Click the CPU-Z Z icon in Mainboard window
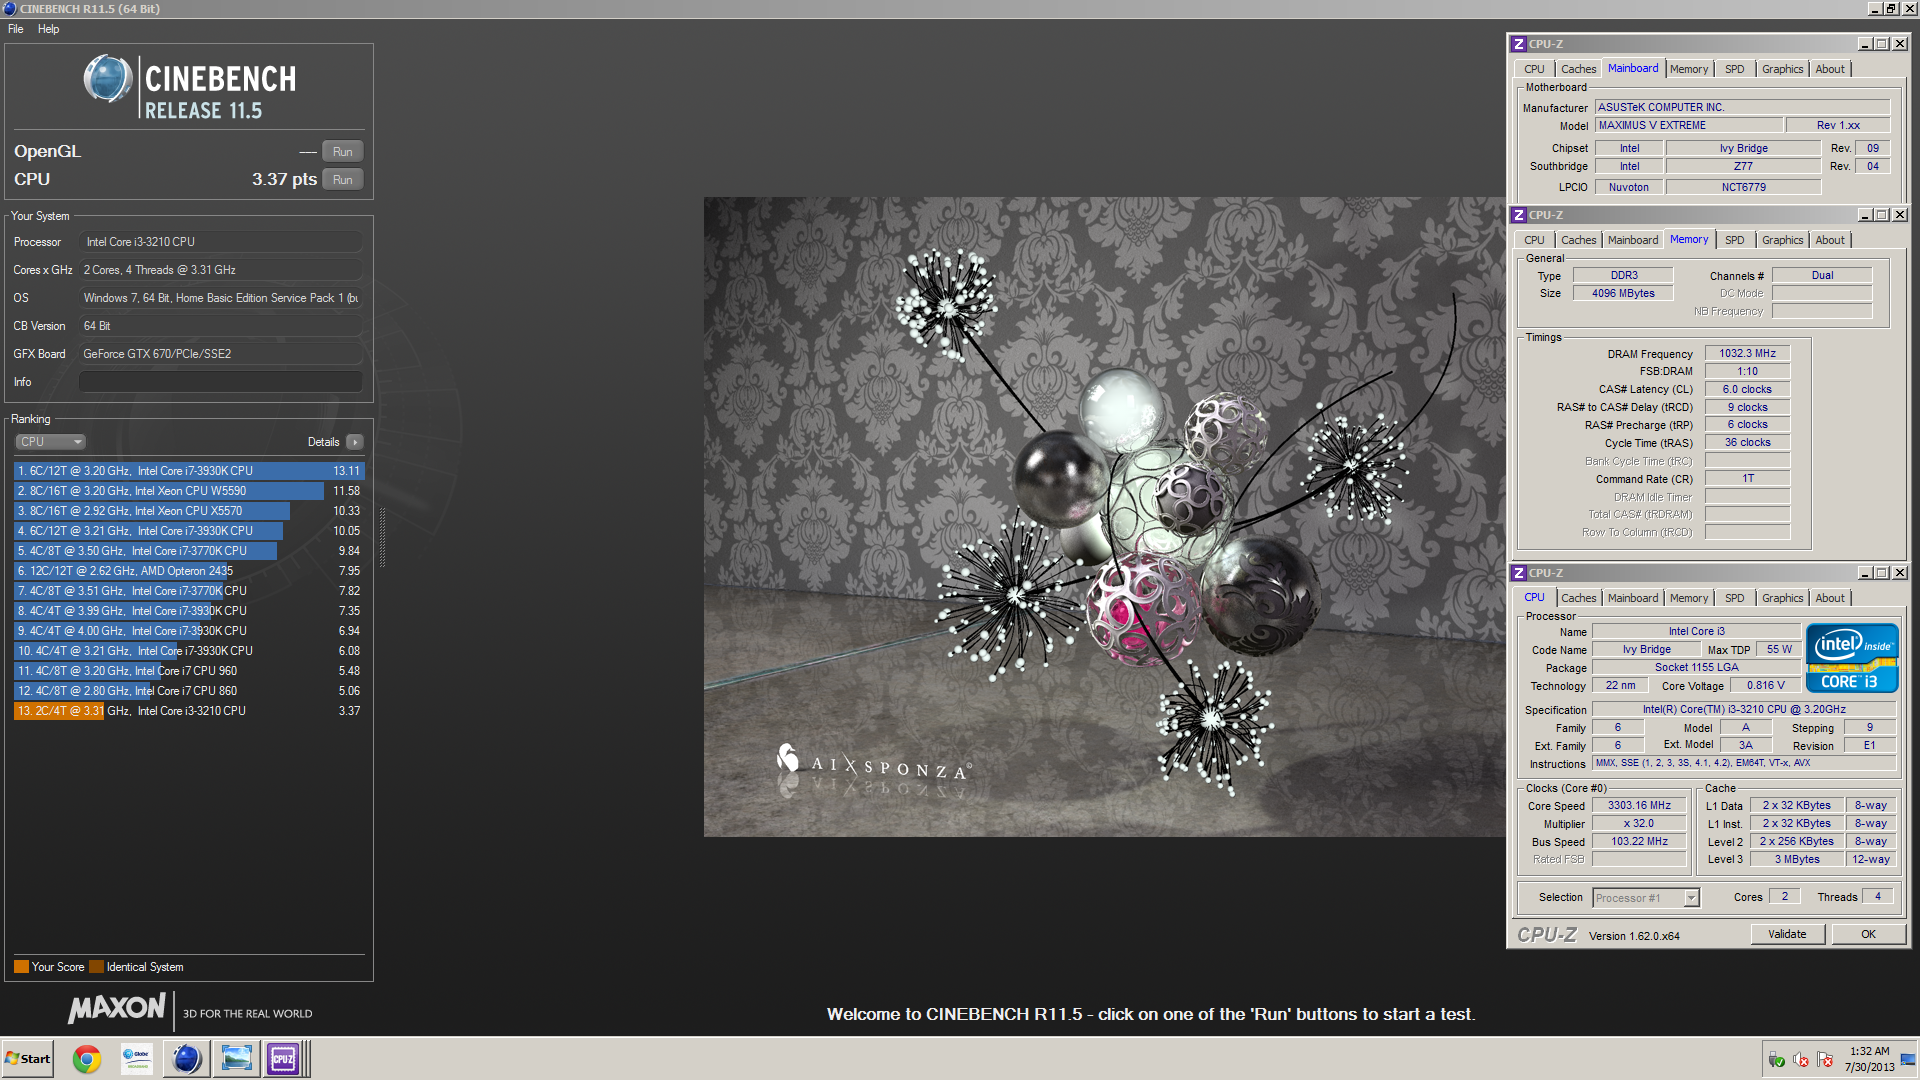 pyautogui.click(x=1519, y=44)
